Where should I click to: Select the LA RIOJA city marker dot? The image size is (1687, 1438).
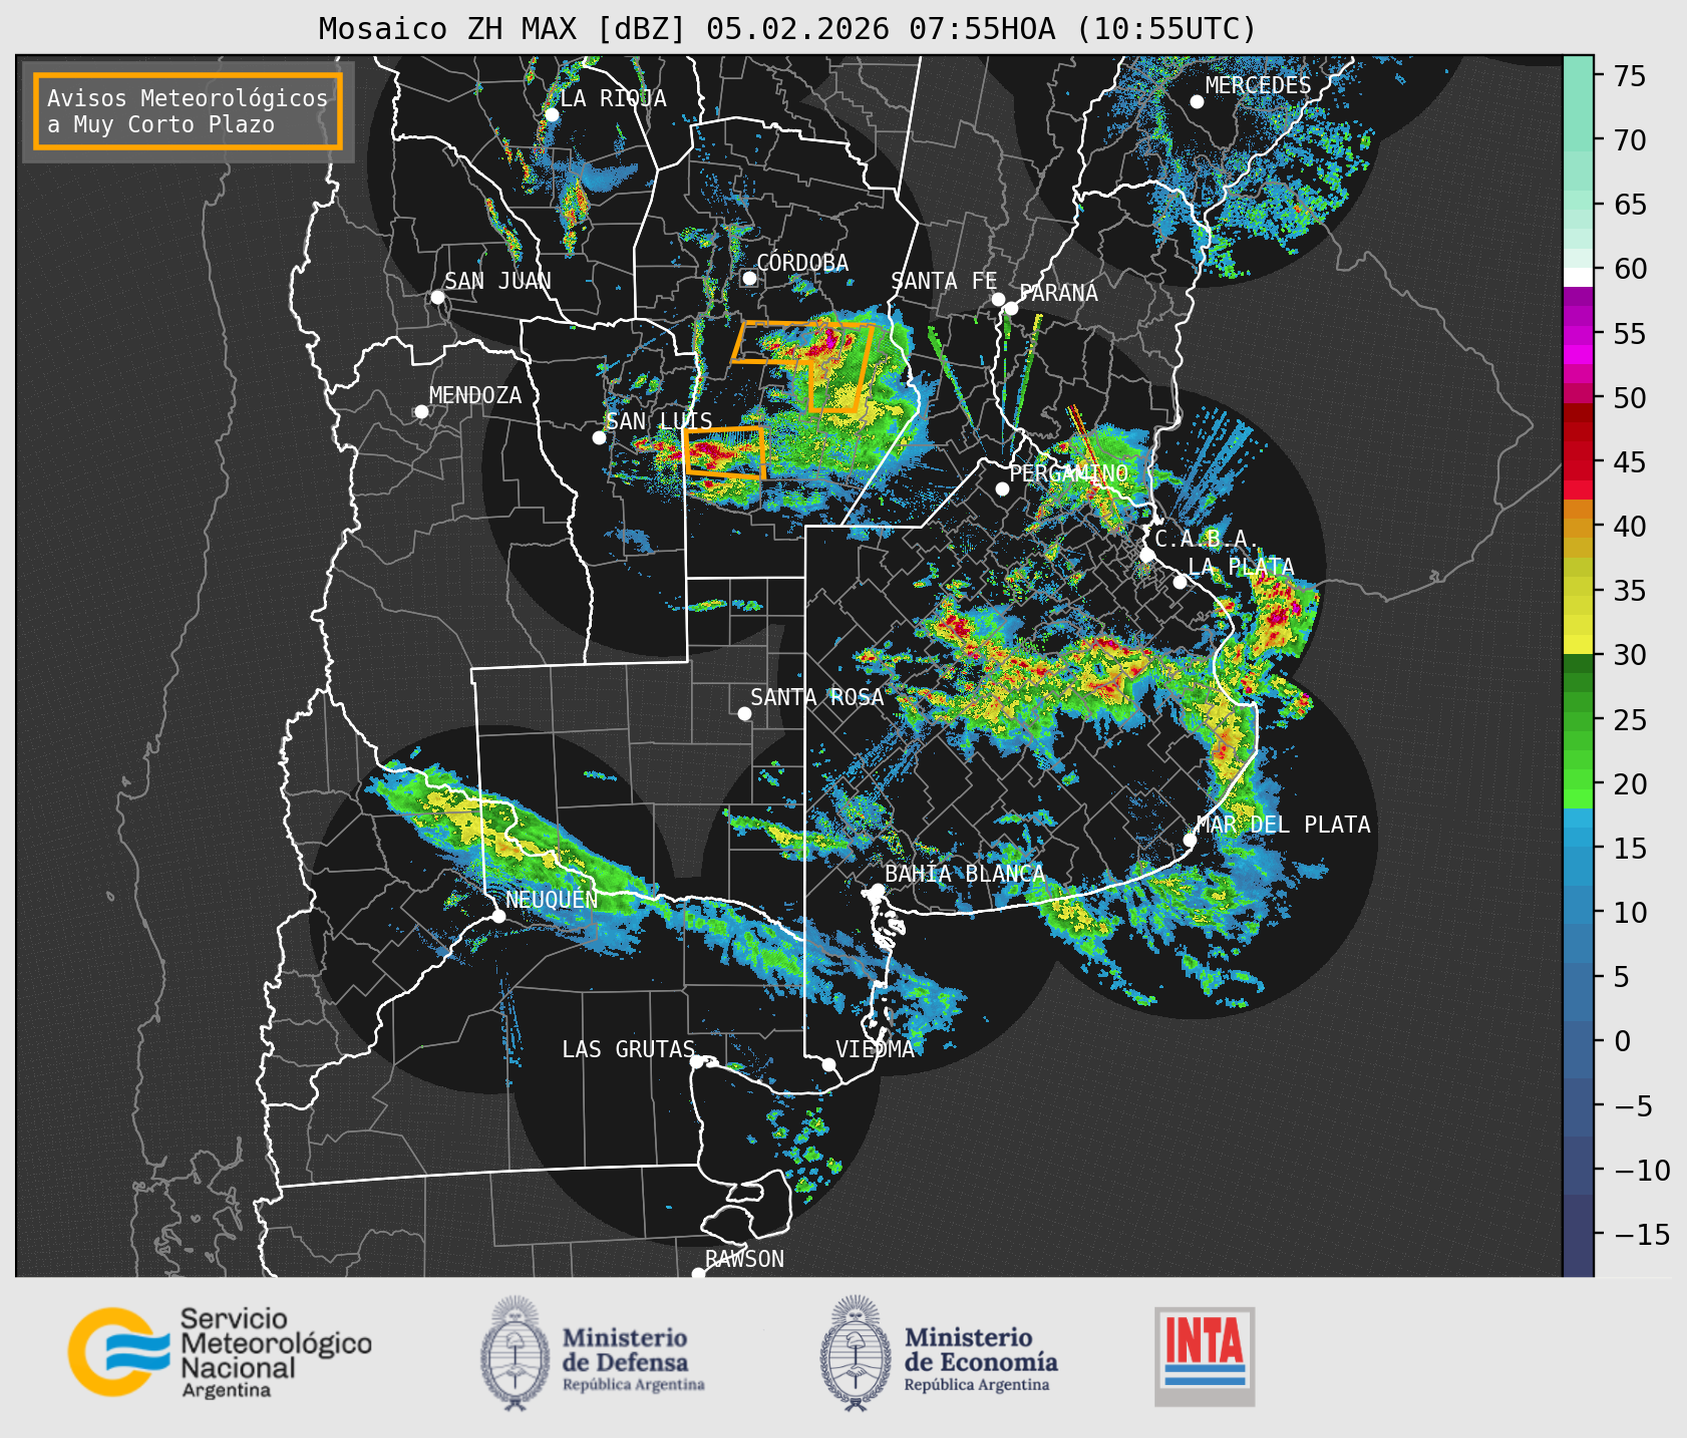click(552, 115)
